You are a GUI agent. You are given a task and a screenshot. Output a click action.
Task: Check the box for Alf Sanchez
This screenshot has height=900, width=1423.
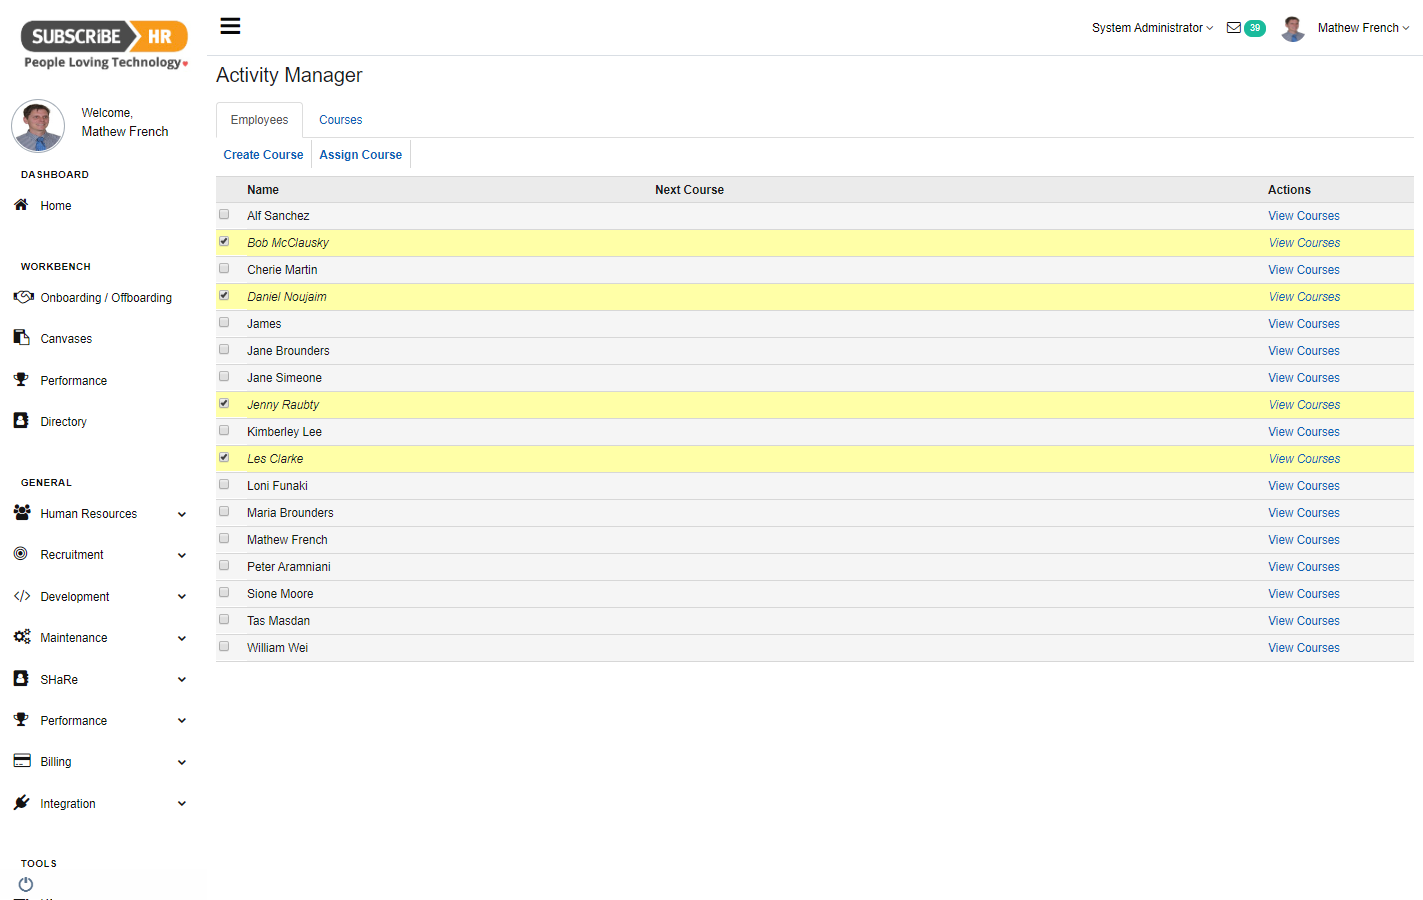pos(224,214)
